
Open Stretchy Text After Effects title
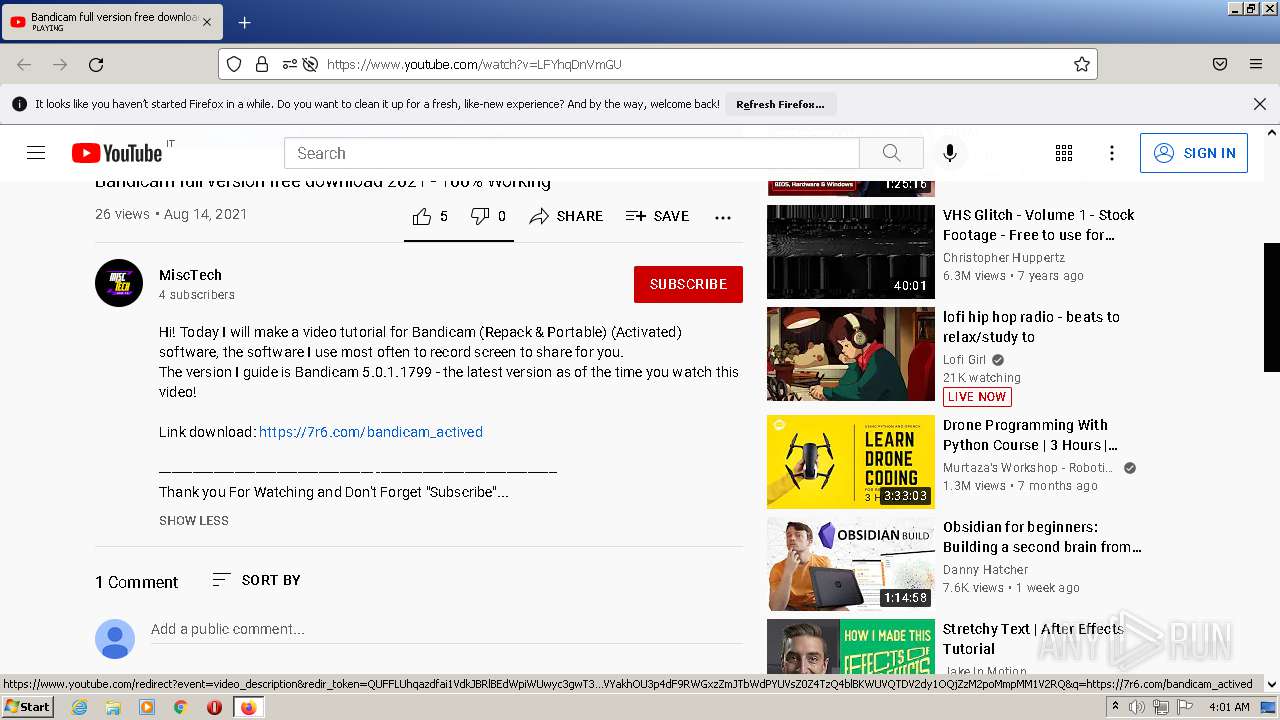(1033, 639)
